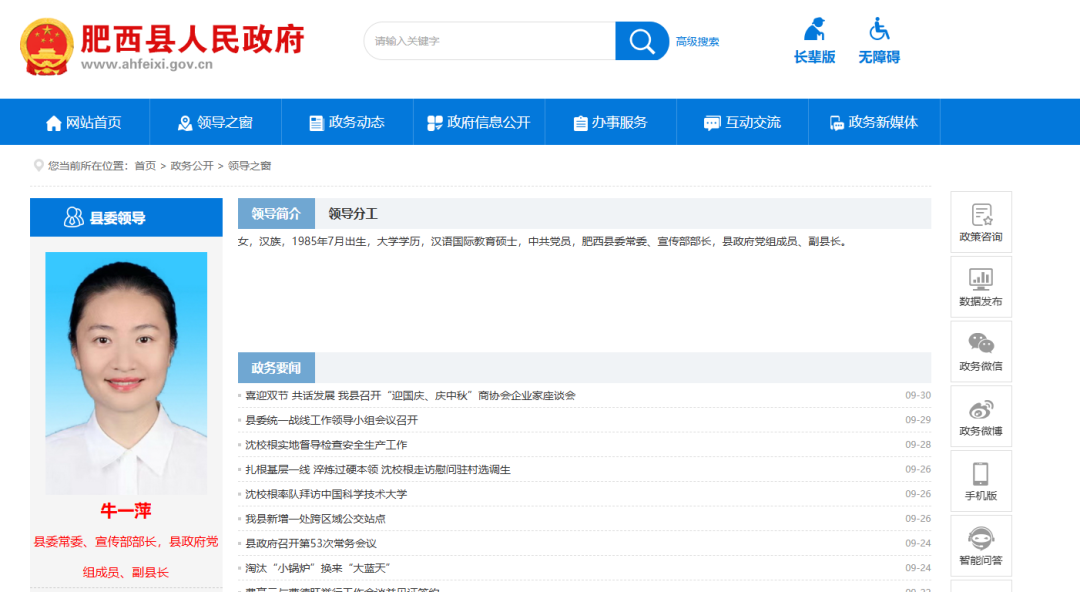Open the 政务微信 government WeChat icon
The height and width of the screenshot is (592, 1080).
pos(981,351)
